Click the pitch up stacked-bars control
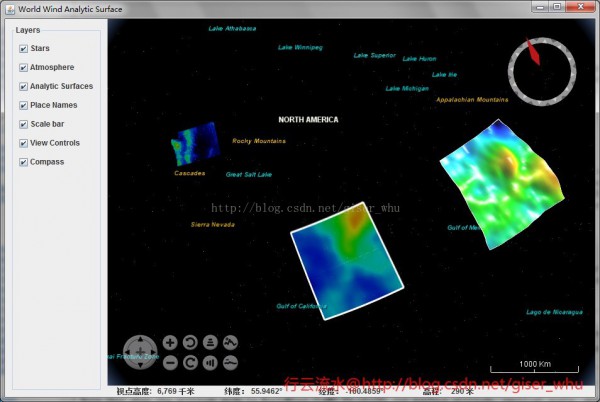 (210, 343)
